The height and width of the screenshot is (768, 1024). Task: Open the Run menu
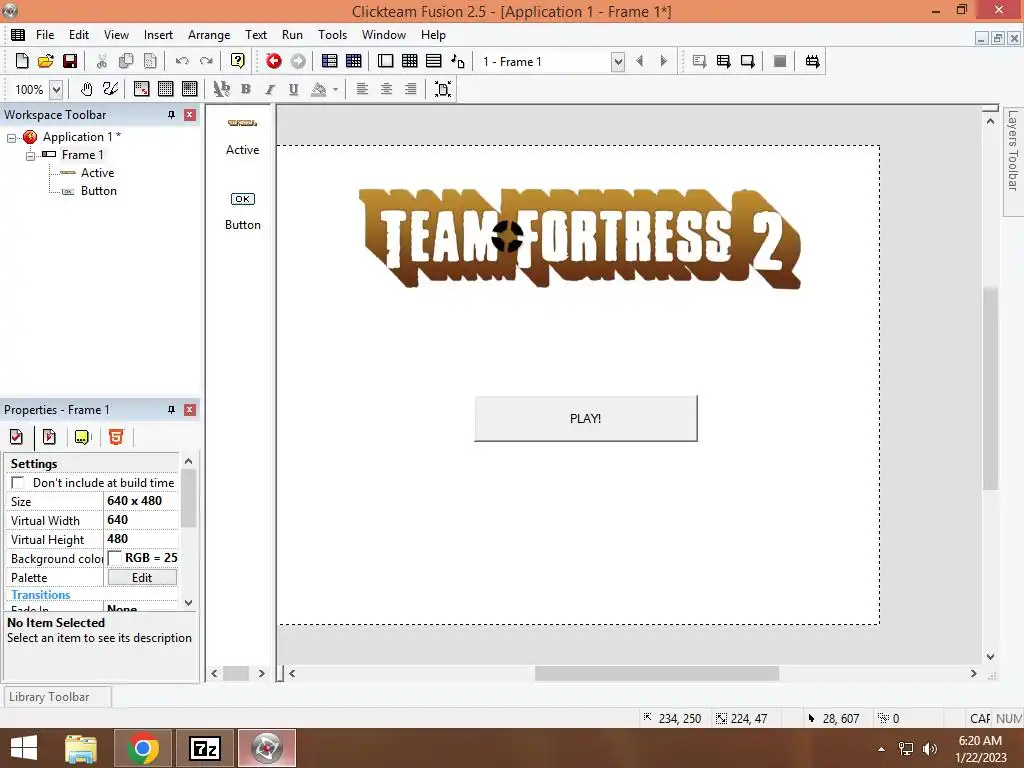[292, 35]
